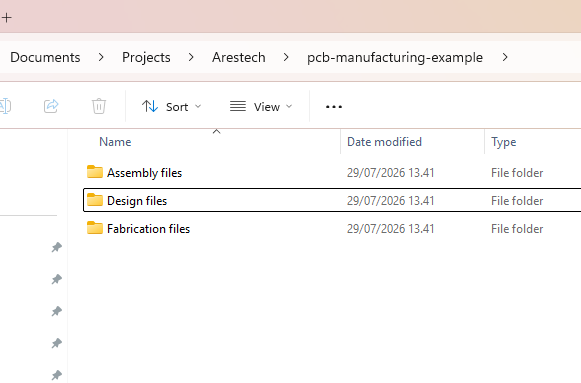581x383 pixels.
Task: Expand the chevron after Documents breadcrumb
Action: [x=101, y=57]
